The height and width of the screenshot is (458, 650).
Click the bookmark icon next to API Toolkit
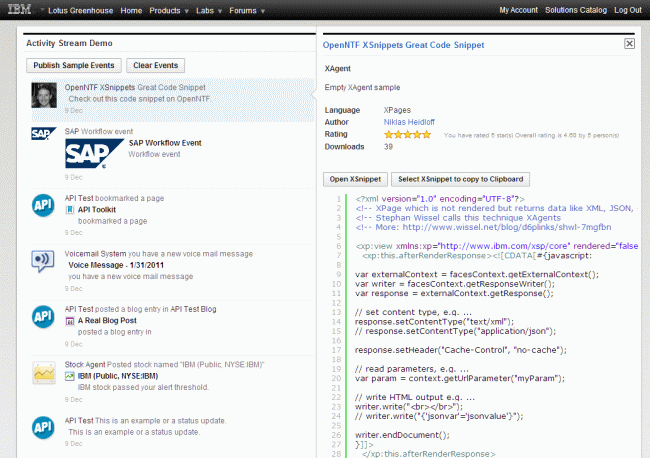[x=70, y=210]
